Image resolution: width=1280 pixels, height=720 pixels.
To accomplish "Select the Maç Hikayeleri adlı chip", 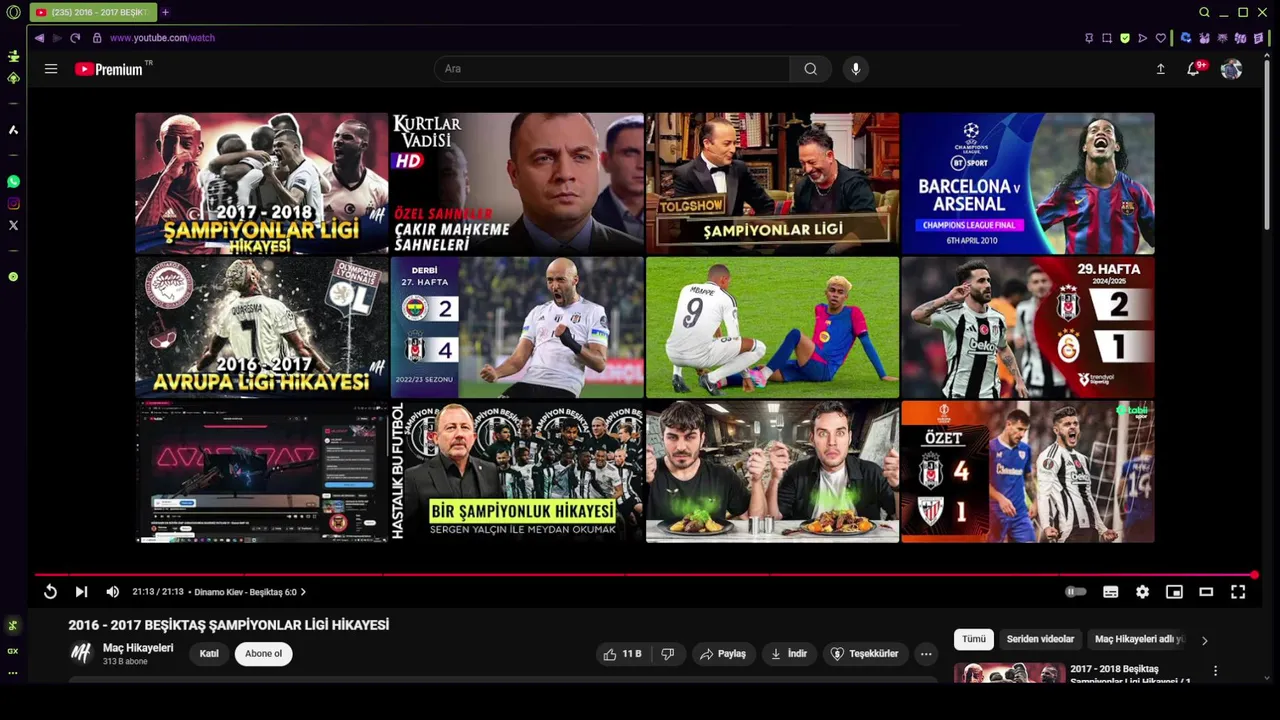I will pyautogui.click(x=1139, y=639).
